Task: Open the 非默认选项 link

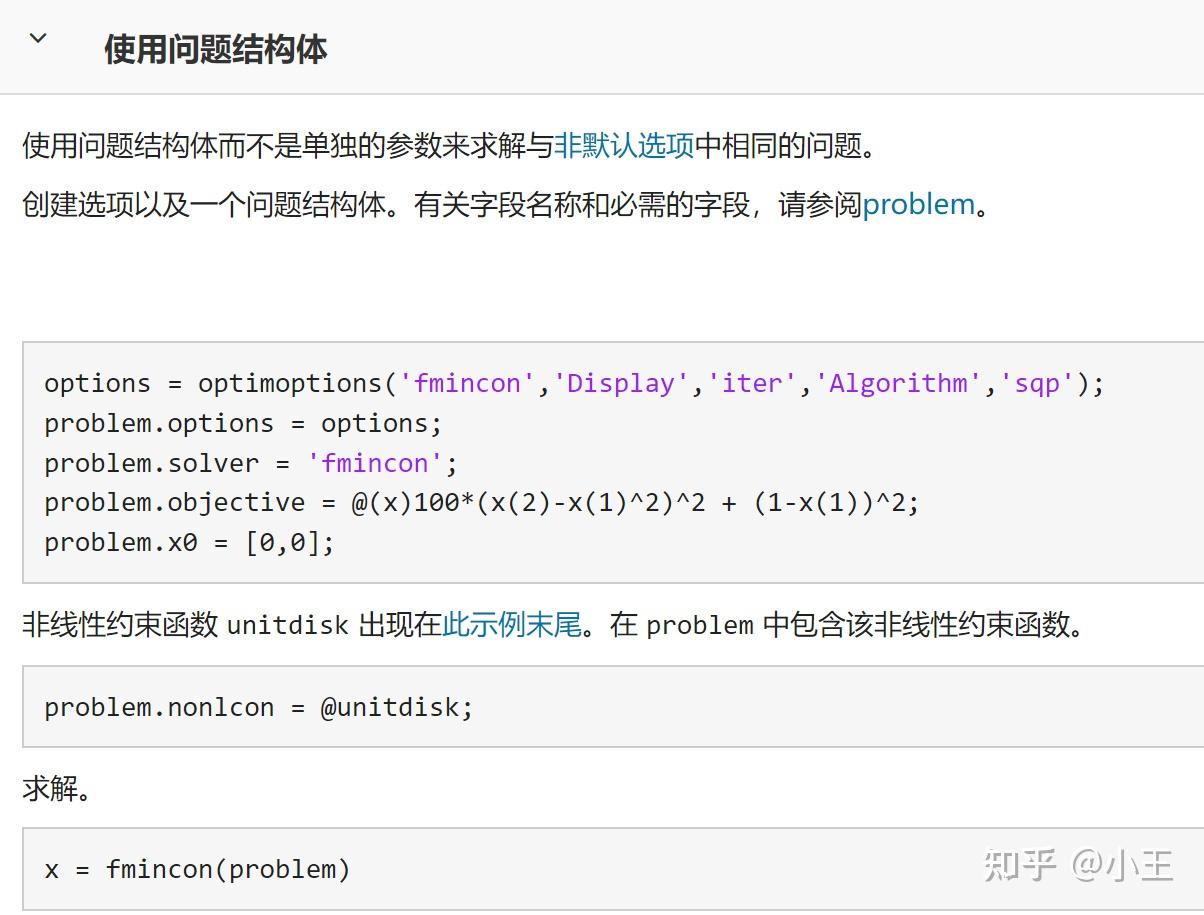Action: point(624,146)
